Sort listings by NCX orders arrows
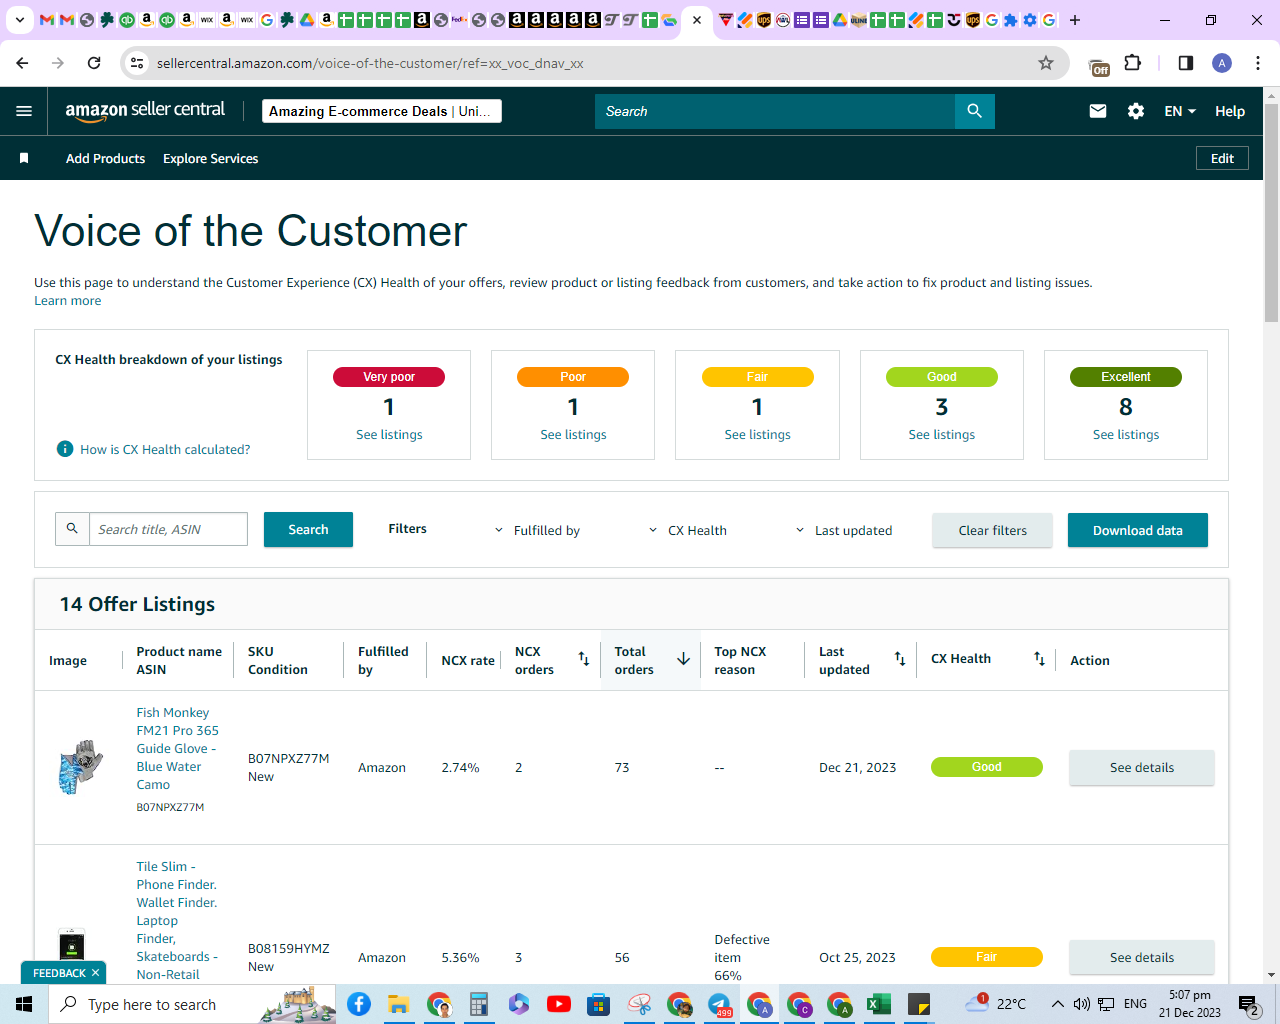 click(584, 659)
